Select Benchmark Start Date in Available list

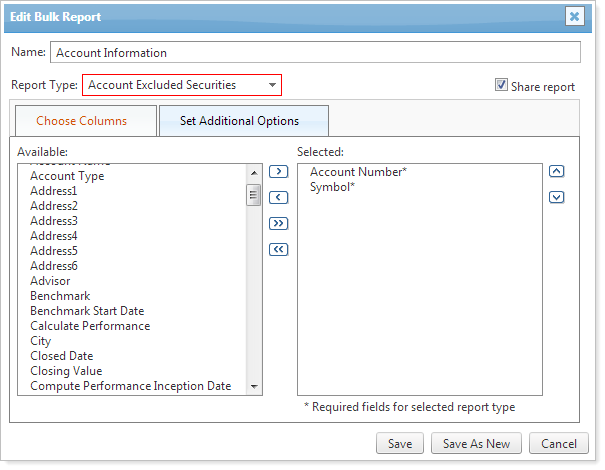click(87, 311)
